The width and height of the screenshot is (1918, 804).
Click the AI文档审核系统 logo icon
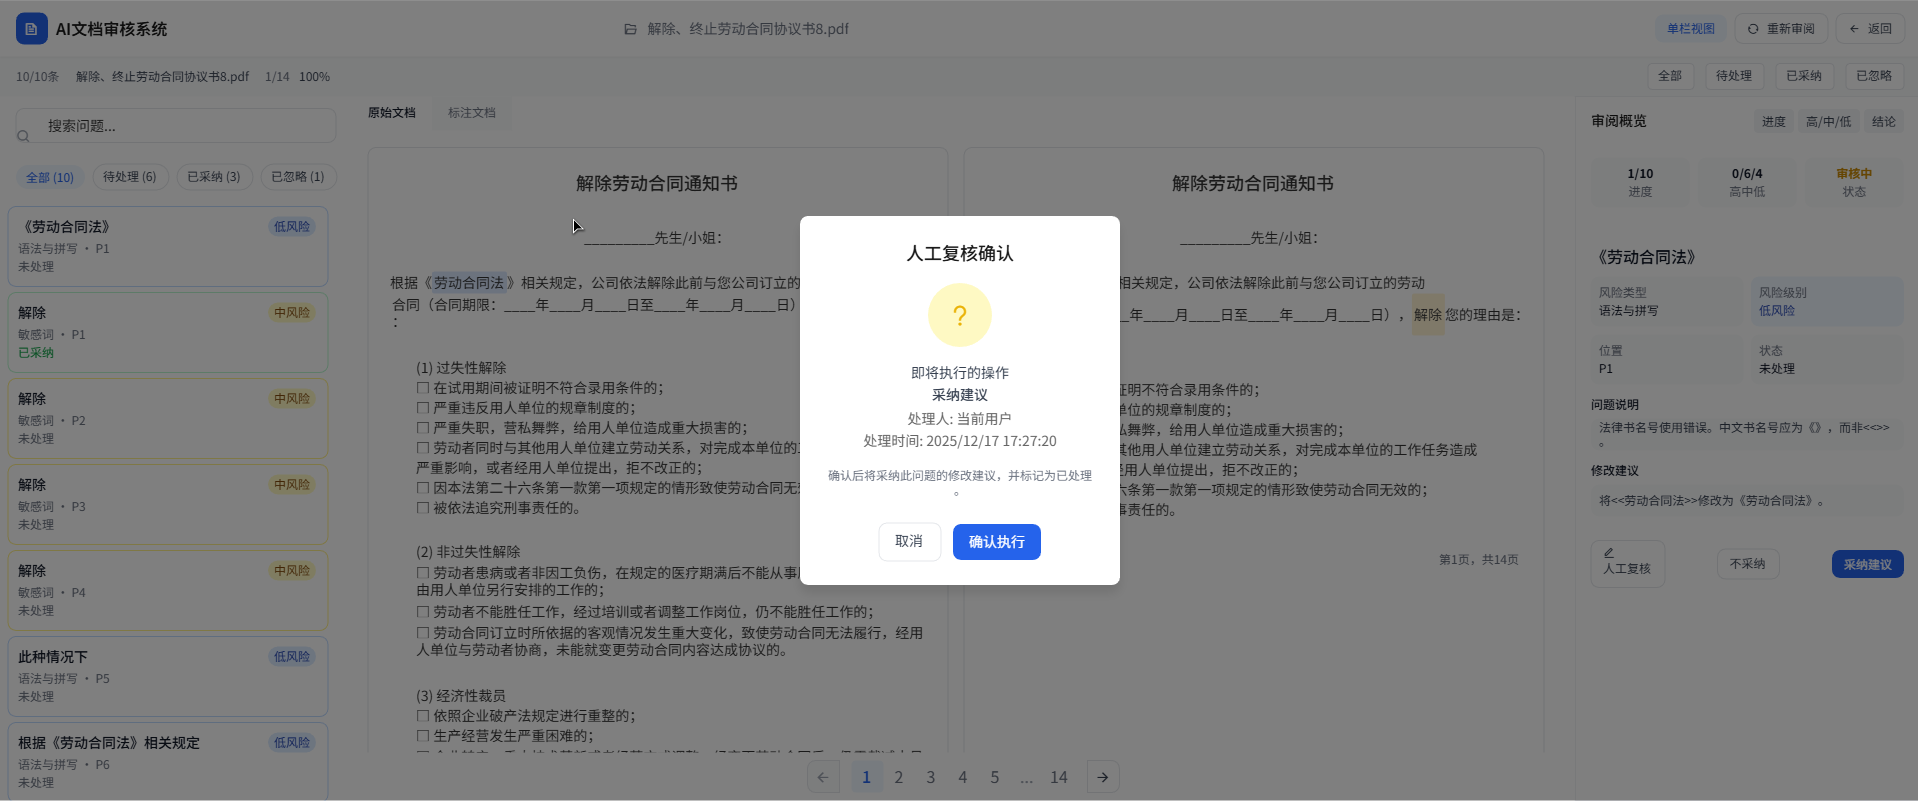tap(32, 29)
